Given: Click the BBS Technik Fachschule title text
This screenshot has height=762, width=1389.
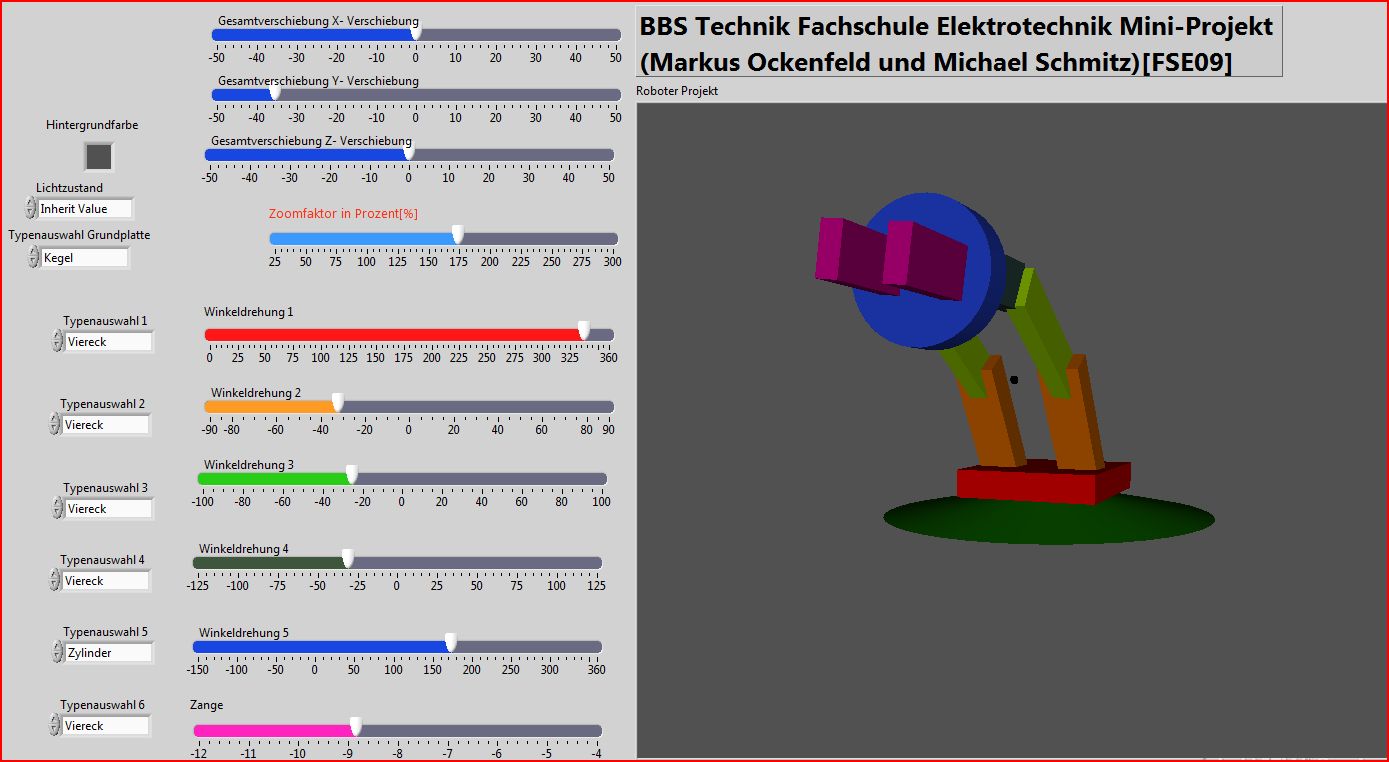Looking at the screenshot, I should pos(956,43).
